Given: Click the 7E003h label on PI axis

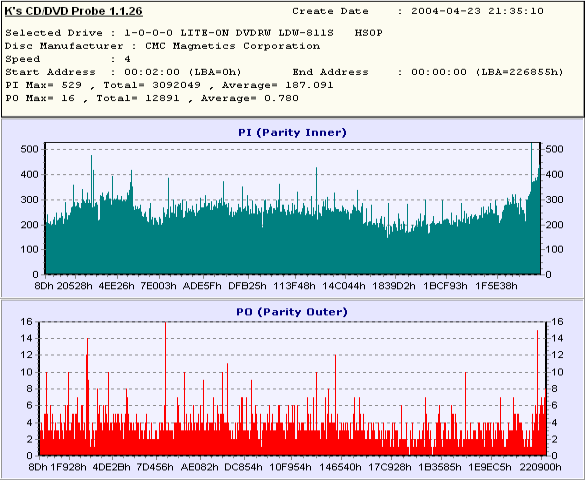Looking at the screenshot, I should click(x=158, y=286).
